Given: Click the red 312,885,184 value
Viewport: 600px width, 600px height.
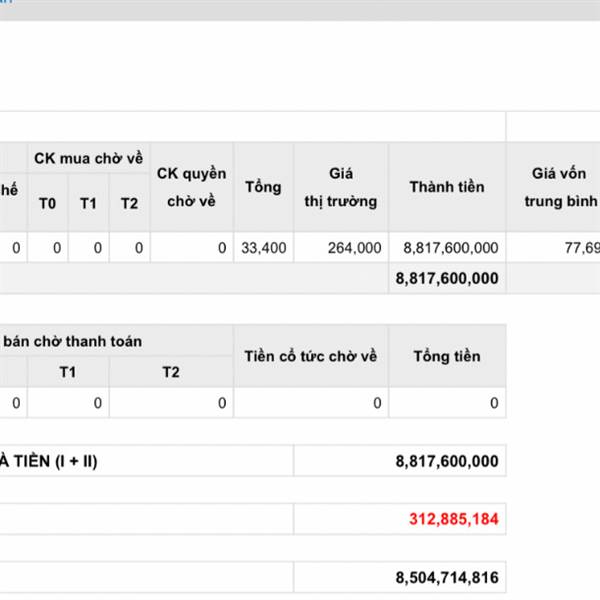Looking at the screenshot, I should point(453,519).
